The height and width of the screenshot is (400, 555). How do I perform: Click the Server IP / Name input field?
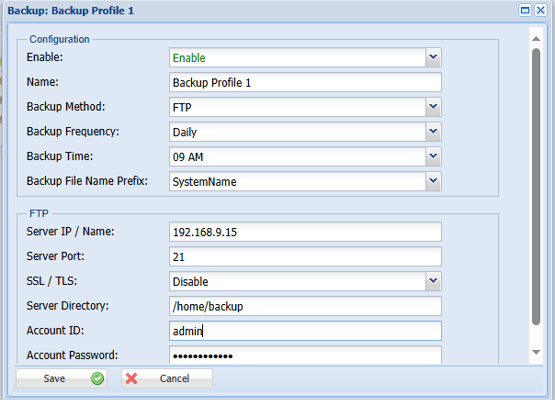pyautogui.click(x=305, y=232)
